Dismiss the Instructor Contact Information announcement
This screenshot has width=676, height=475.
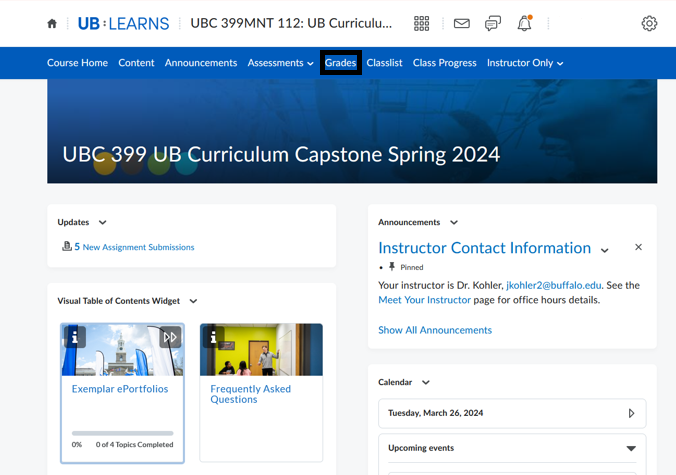638,247
